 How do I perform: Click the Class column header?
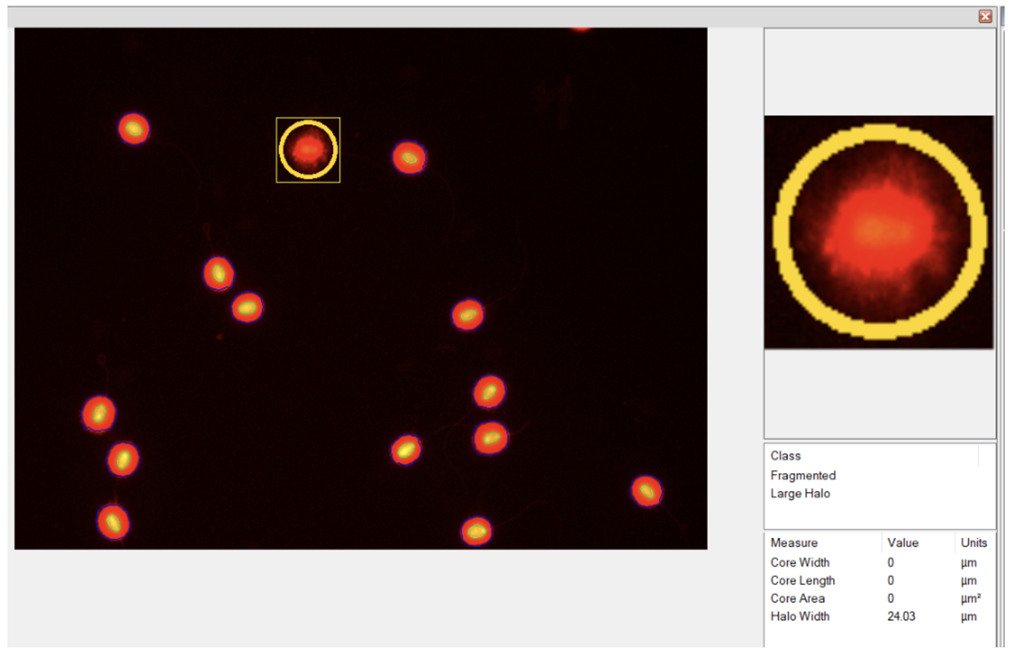(785, 455)
